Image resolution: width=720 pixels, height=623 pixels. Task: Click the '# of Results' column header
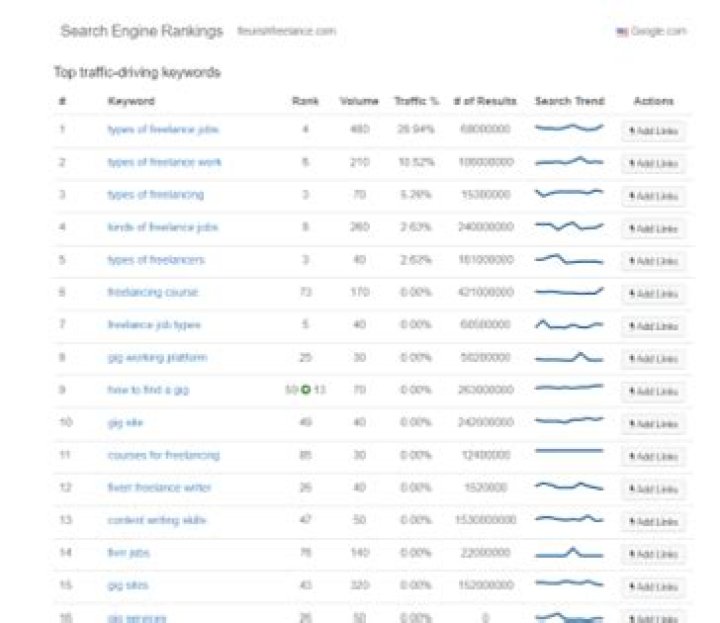click(x=485, y=101)
